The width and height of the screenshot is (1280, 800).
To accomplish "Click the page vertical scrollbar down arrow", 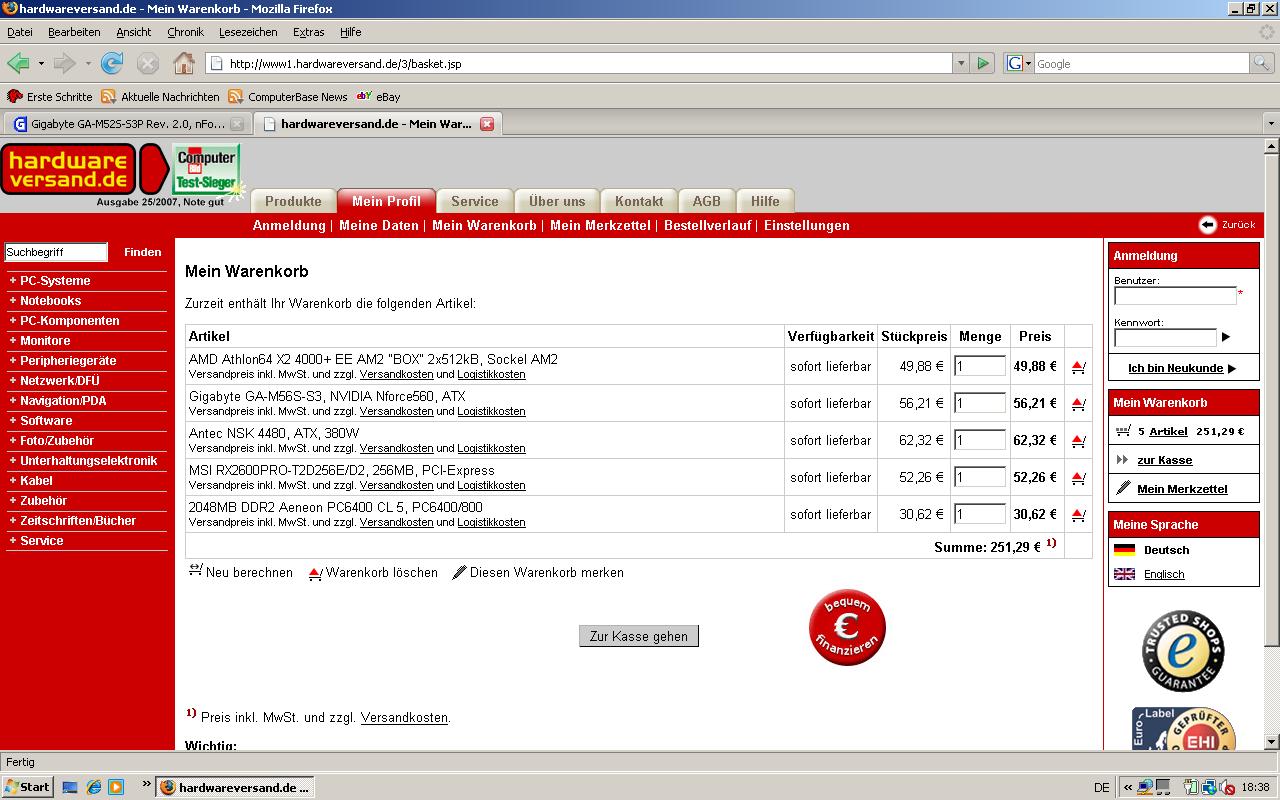I will (1271, 741).
